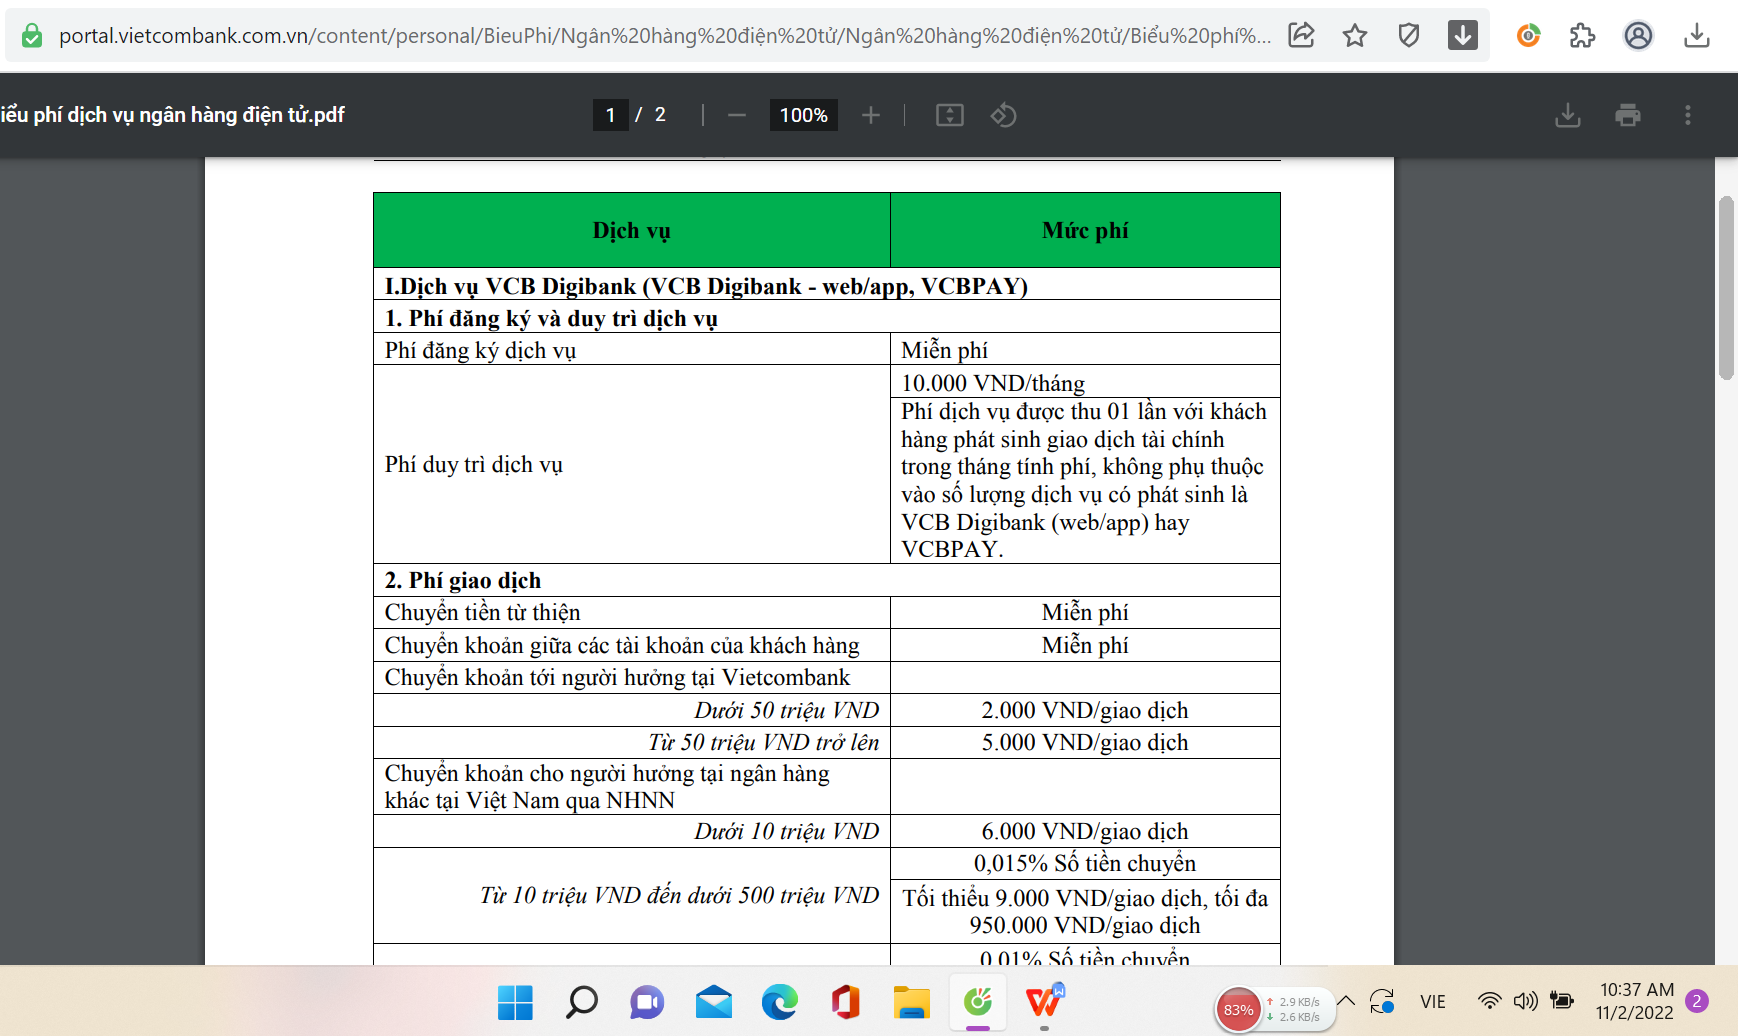The image size is (1738, 1036).
Task: Download the PDF file
Action: click(x=1568, y=115)
